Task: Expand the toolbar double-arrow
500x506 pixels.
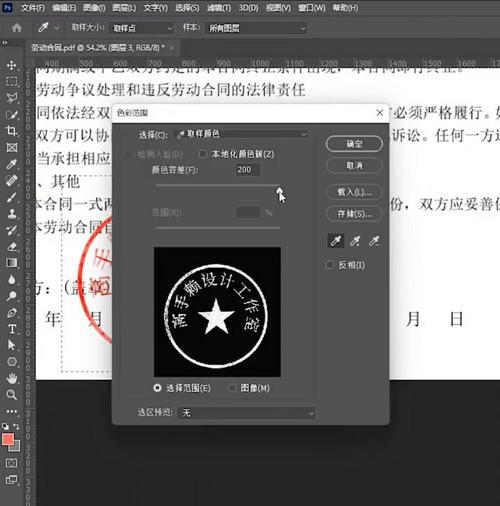Action: click(5, 43)
